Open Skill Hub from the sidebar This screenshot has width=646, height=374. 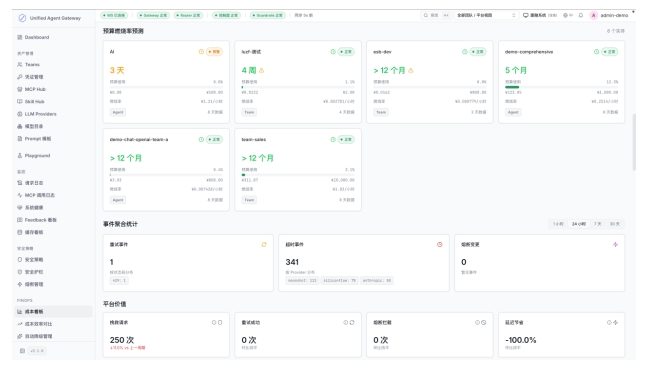tap(54, 101)
